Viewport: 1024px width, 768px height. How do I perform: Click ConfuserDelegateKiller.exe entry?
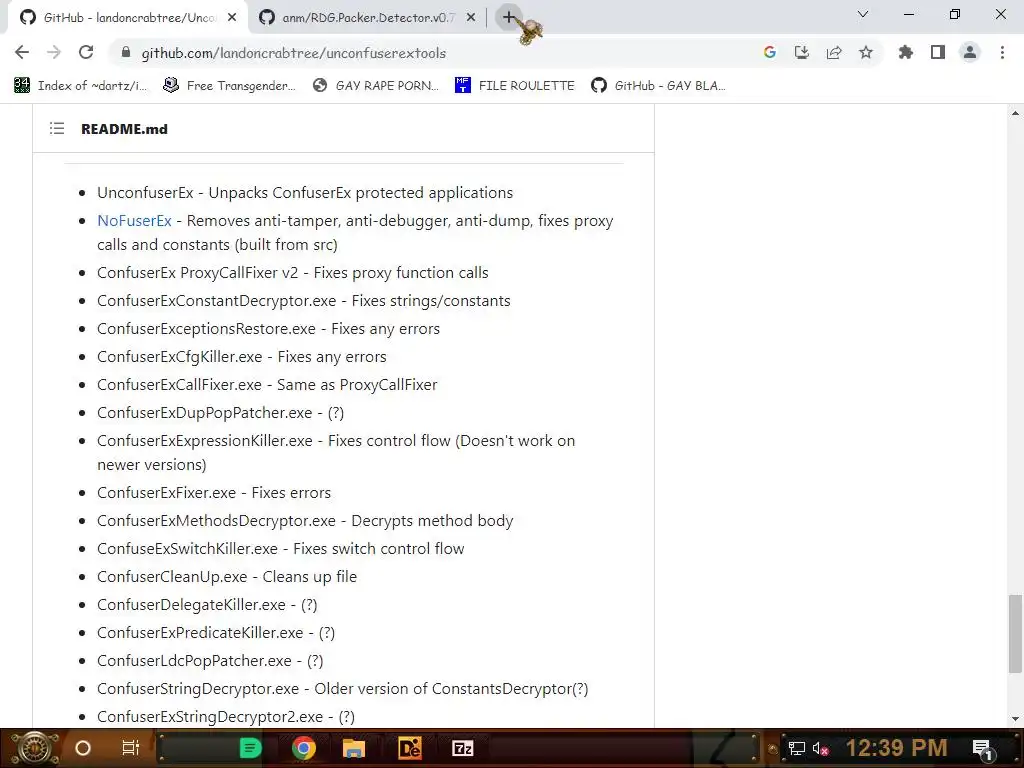click(x=207, y=605)
